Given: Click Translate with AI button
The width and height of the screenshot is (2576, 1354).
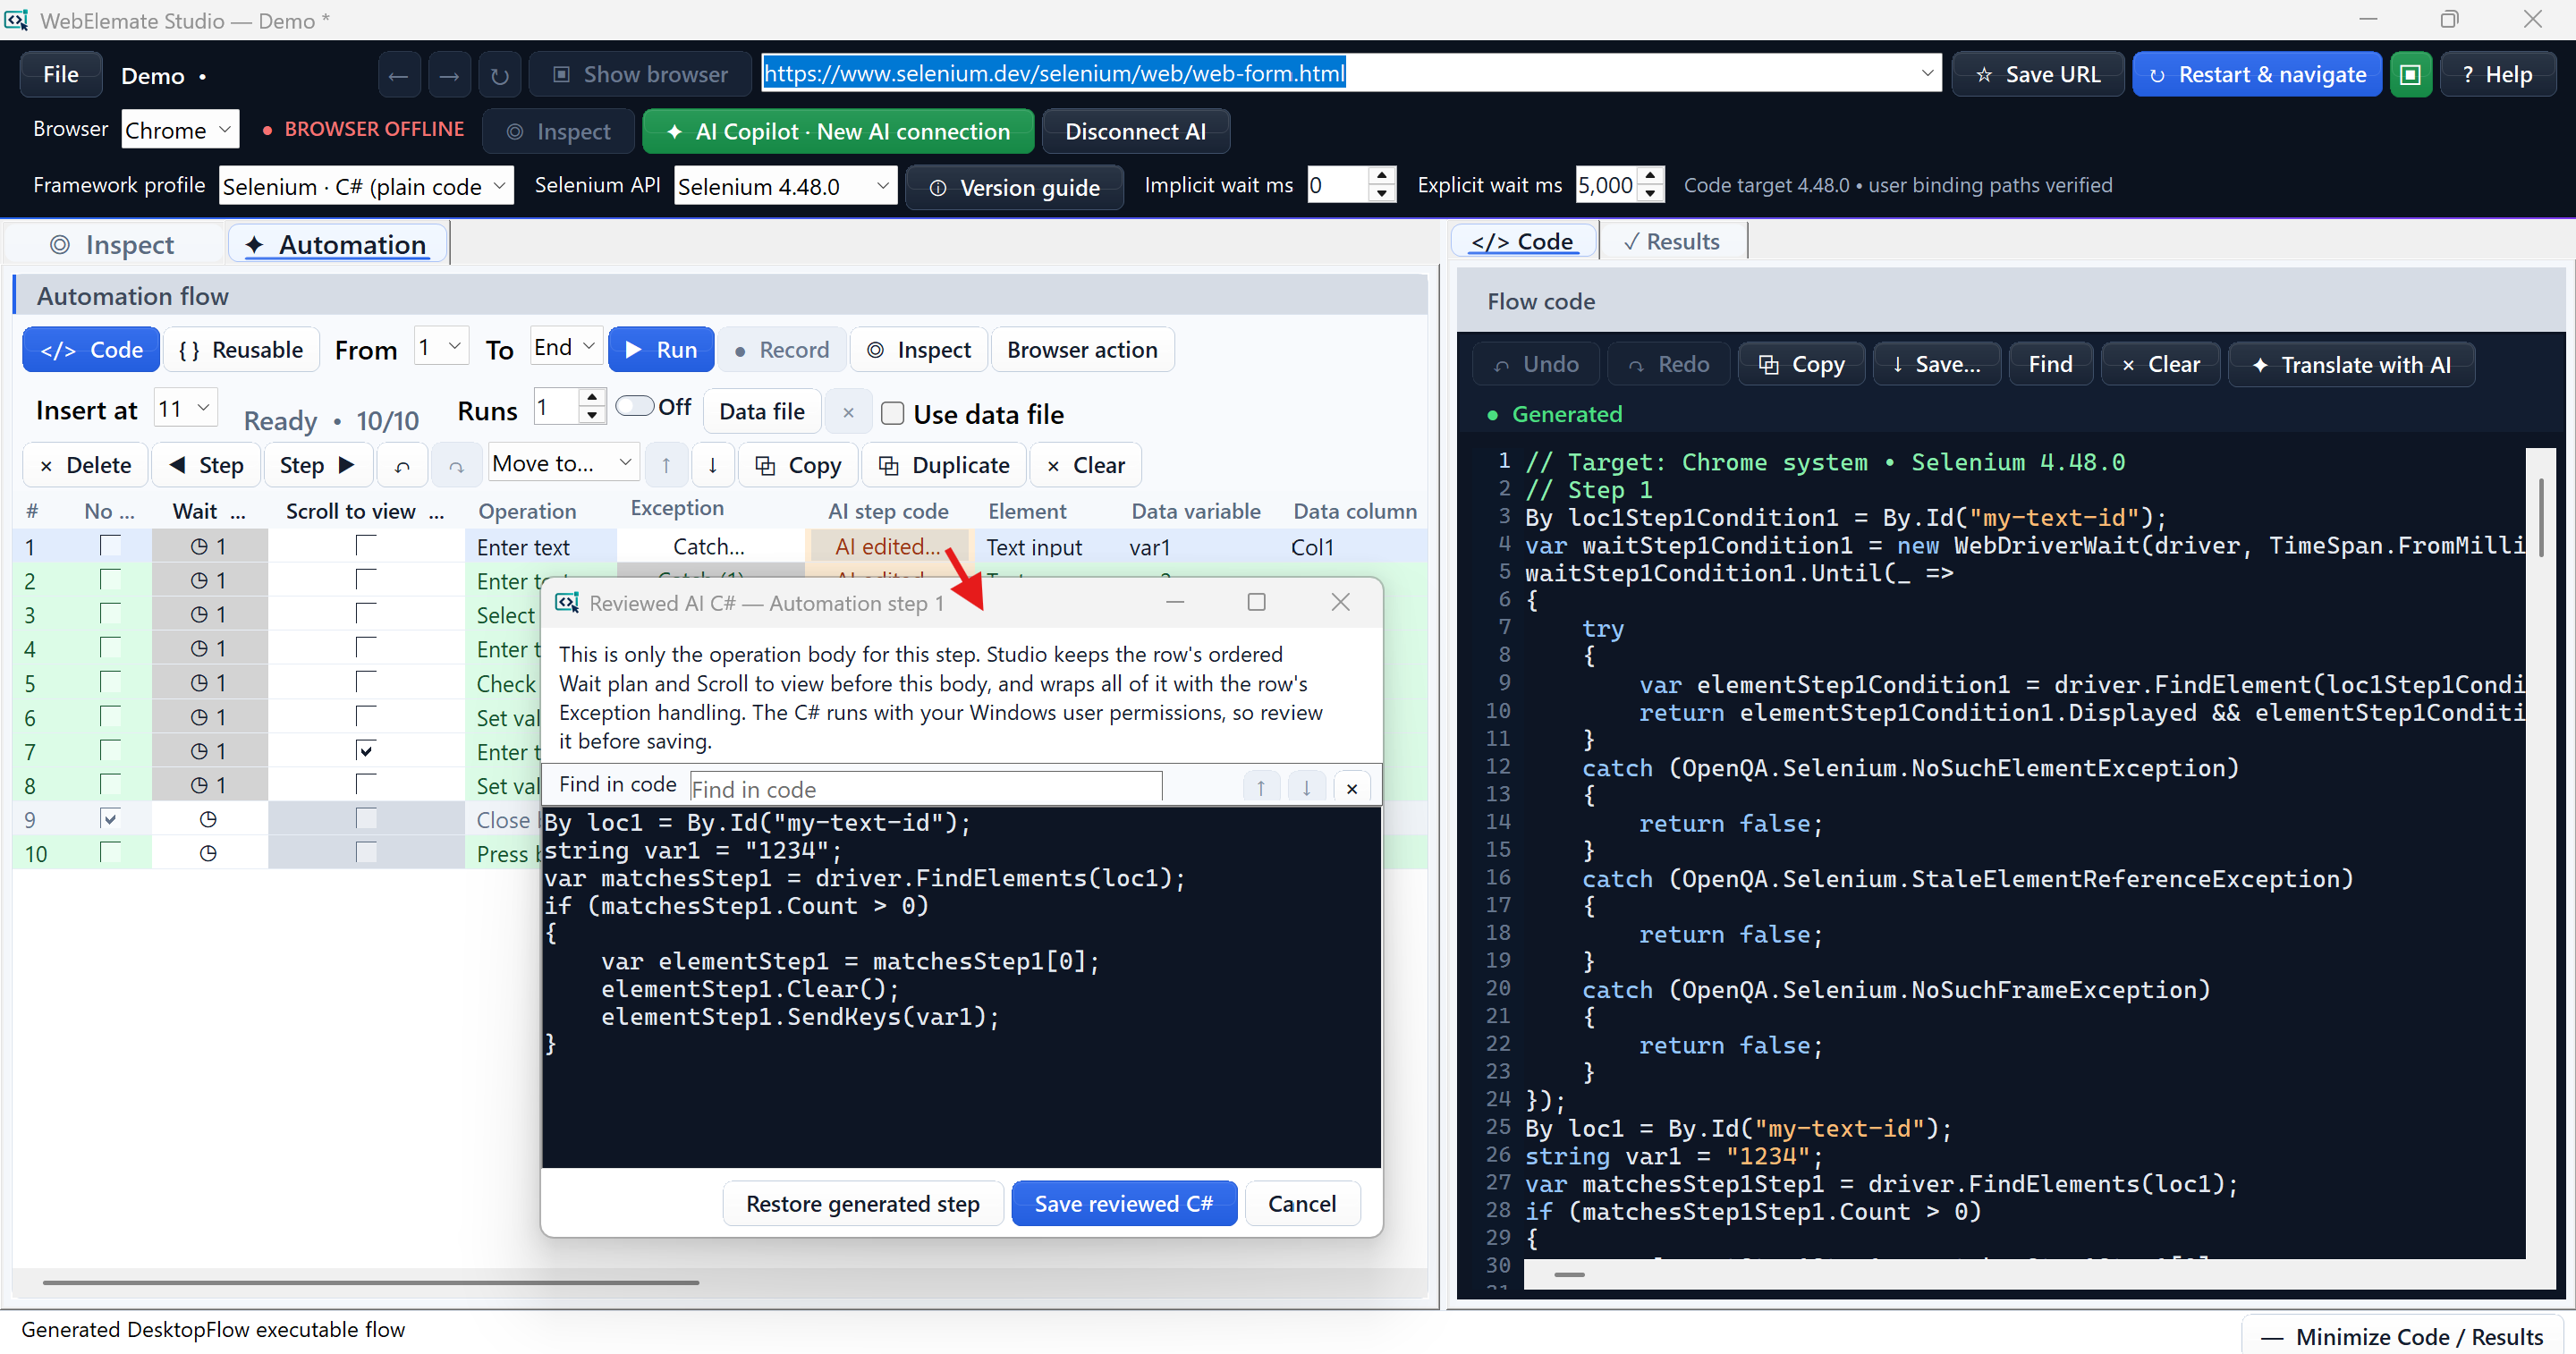Looking at the screenshot, I should [2351, 364].
